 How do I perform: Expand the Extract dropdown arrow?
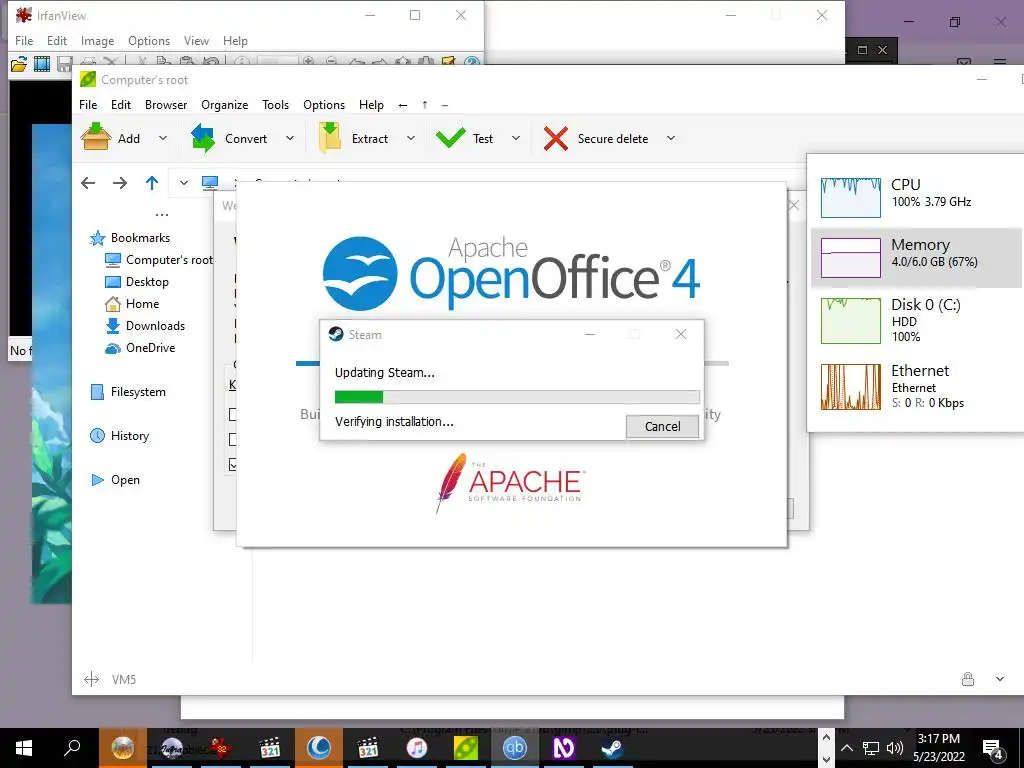tap(411, 138)
